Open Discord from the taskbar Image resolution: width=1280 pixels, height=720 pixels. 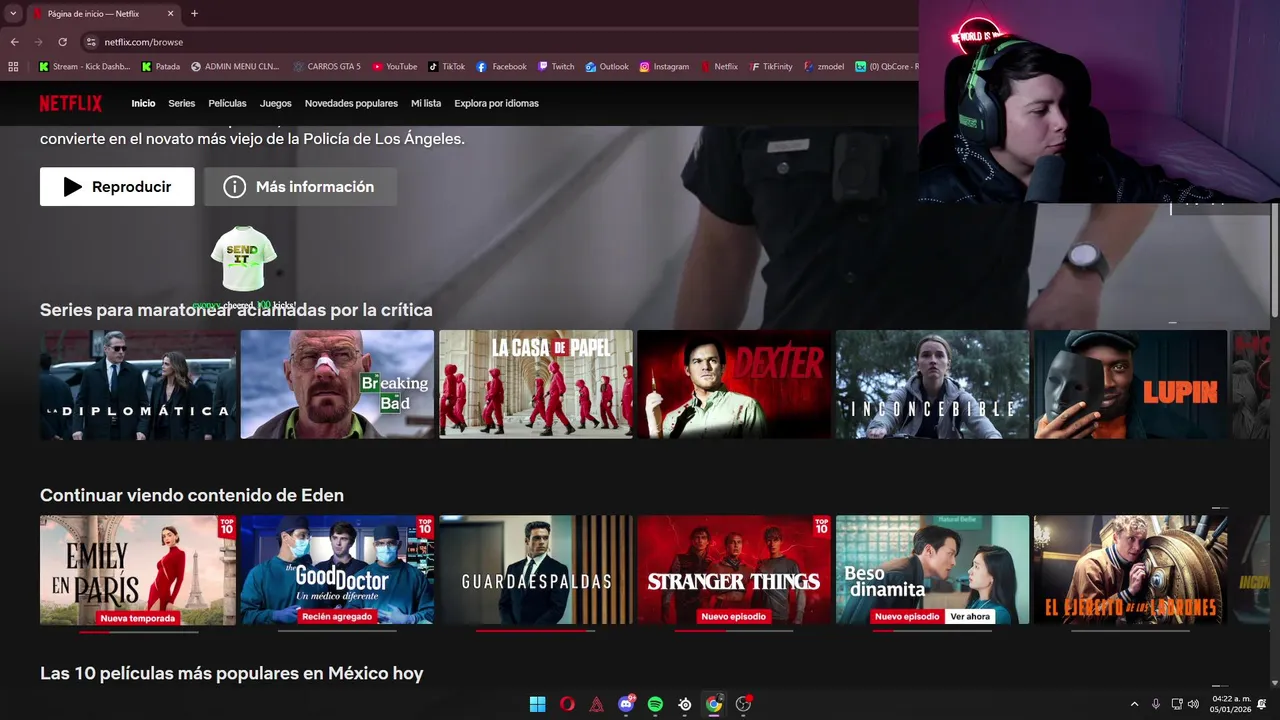coord(626,704)
